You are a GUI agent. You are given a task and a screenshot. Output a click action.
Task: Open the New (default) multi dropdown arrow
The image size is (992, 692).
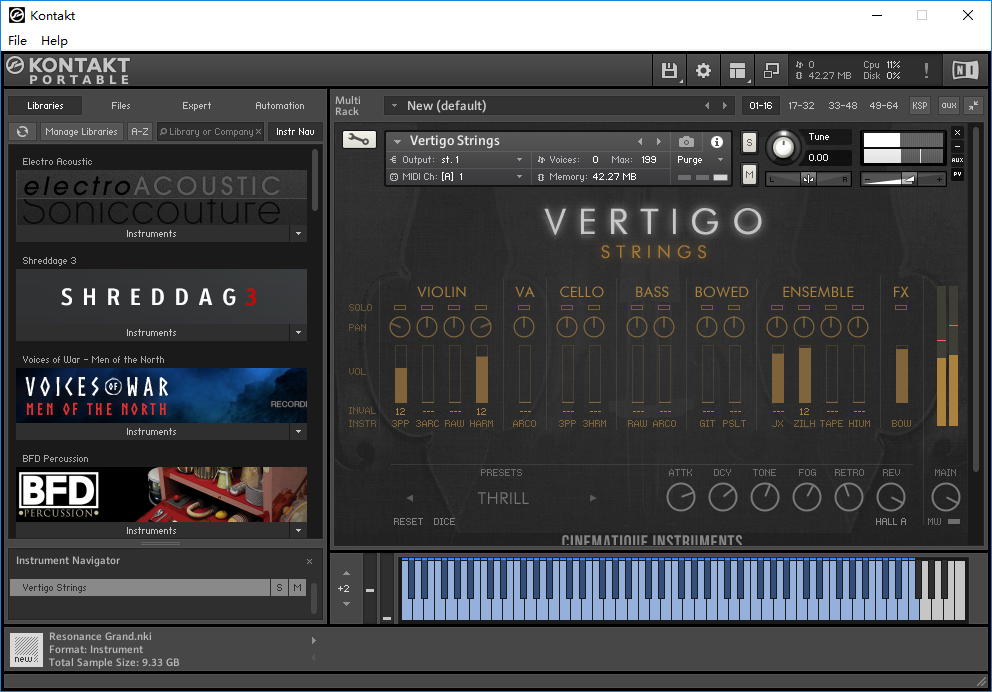tap(394, 106)
